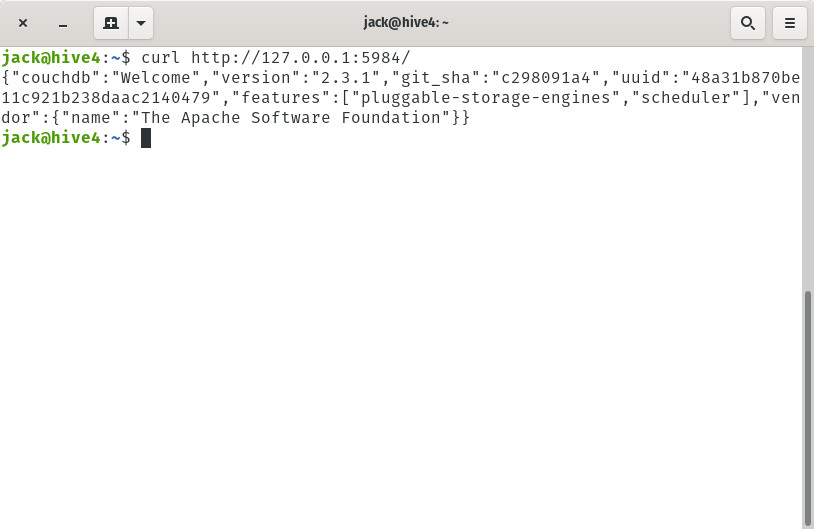Minimize the terminal window
Viewport: 814px width, 529px height.
click(x=63, y=23)
